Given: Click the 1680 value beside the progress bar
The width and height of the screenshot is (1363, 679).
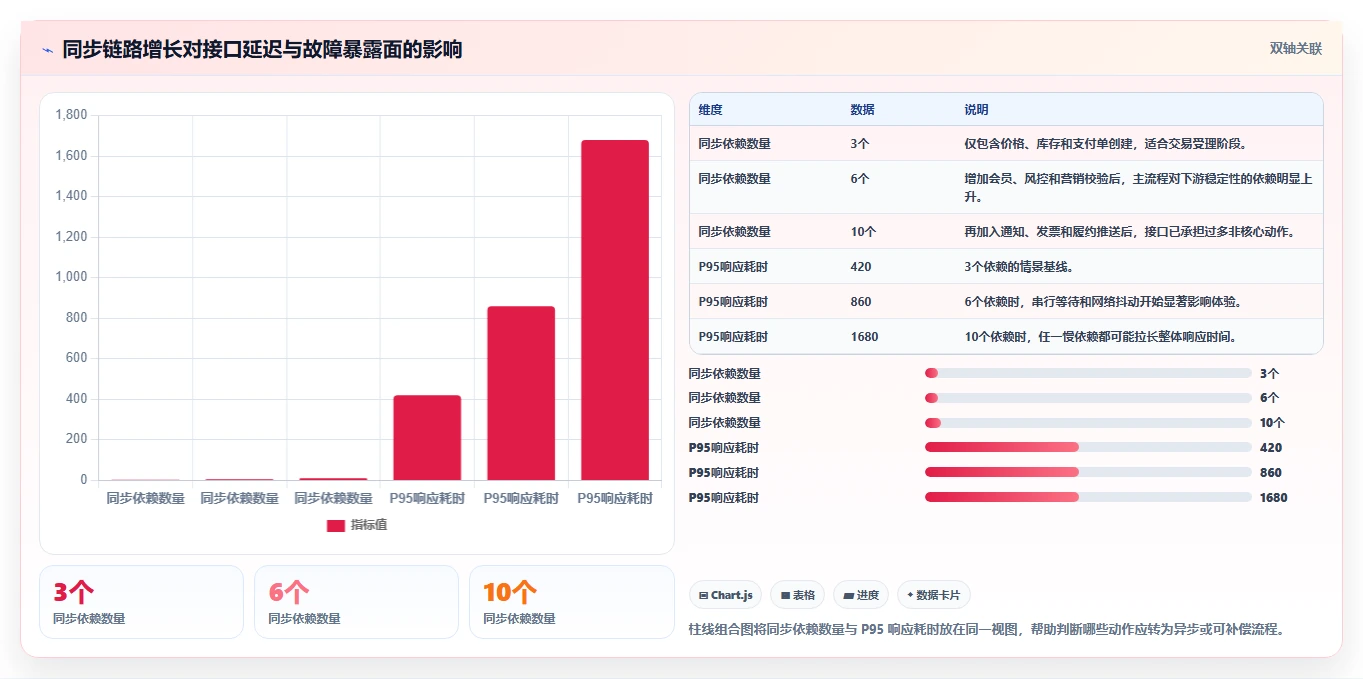Looking at the screenshot, I should click(1273, 497).
